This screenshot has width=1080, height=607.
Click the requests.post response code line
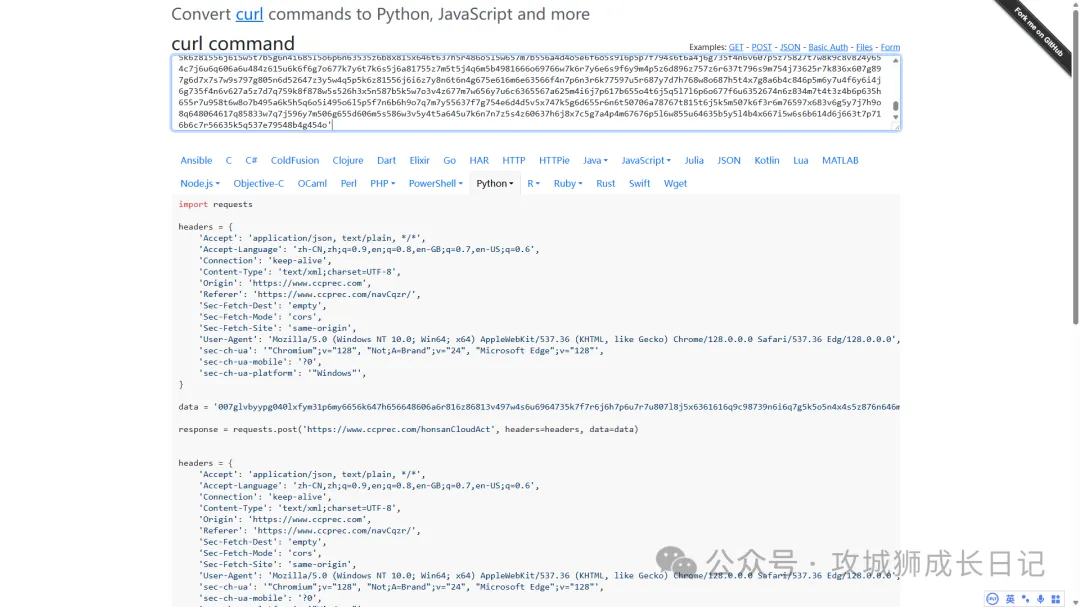click(408, 429)
